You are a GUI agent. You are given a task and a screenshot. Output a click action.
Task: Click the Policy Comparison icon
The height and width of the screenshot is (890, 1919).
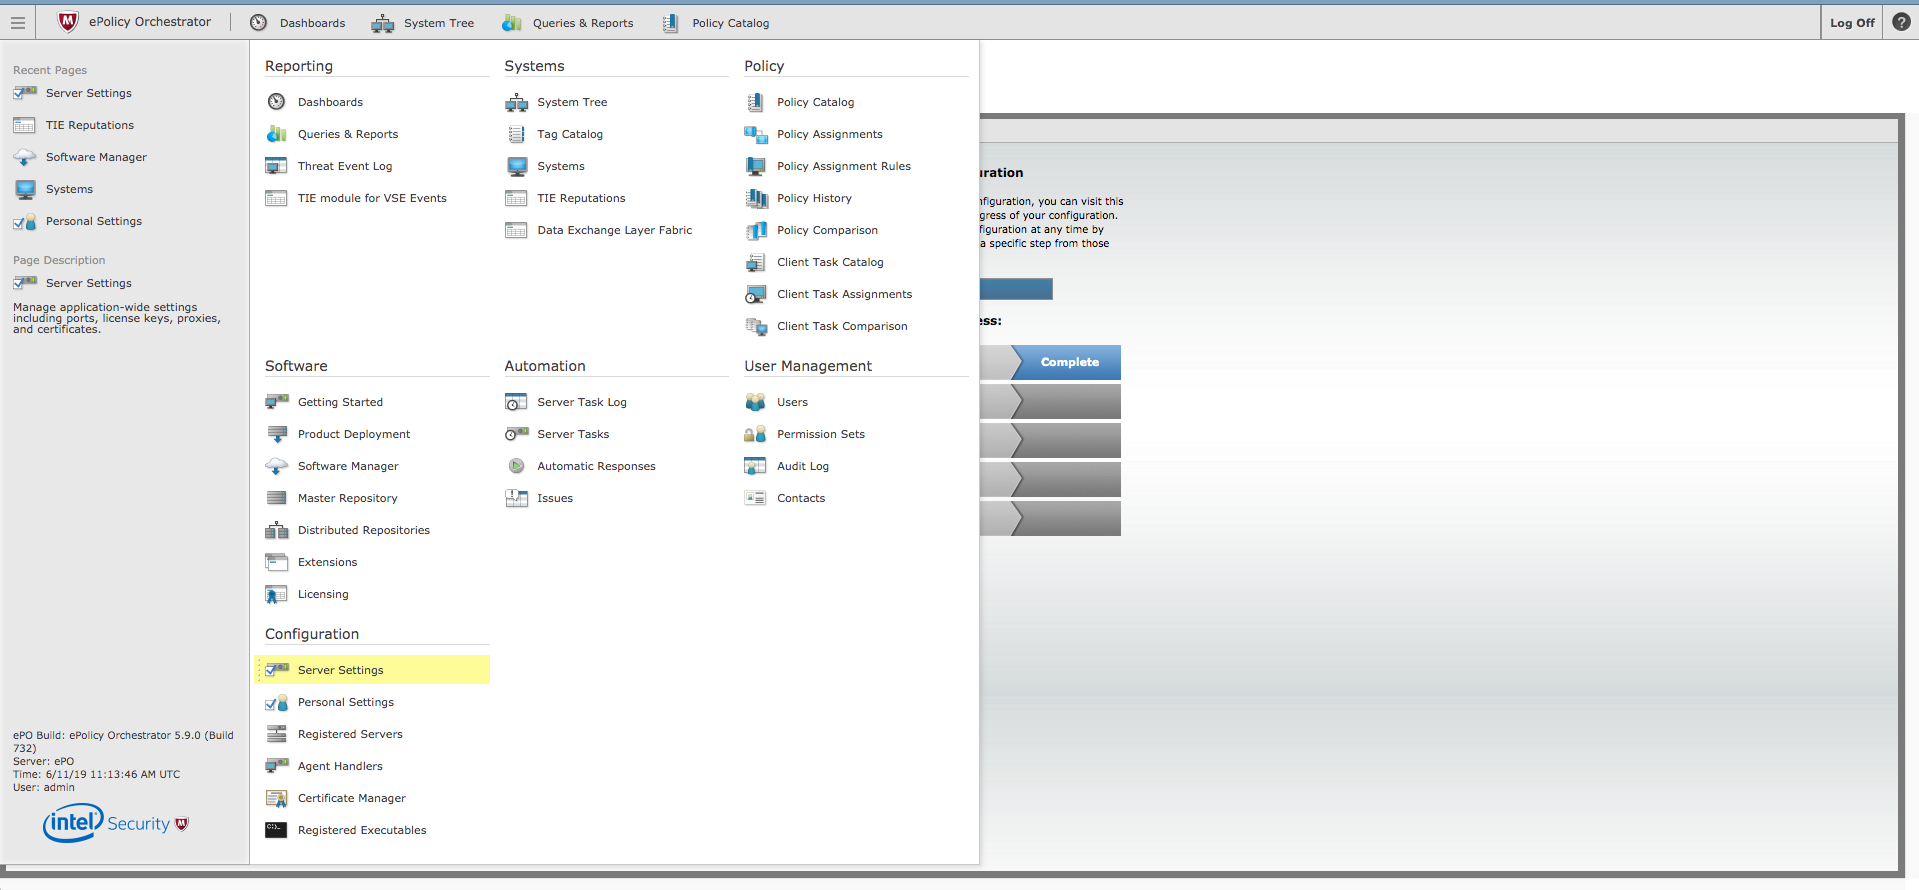(756, 230)
